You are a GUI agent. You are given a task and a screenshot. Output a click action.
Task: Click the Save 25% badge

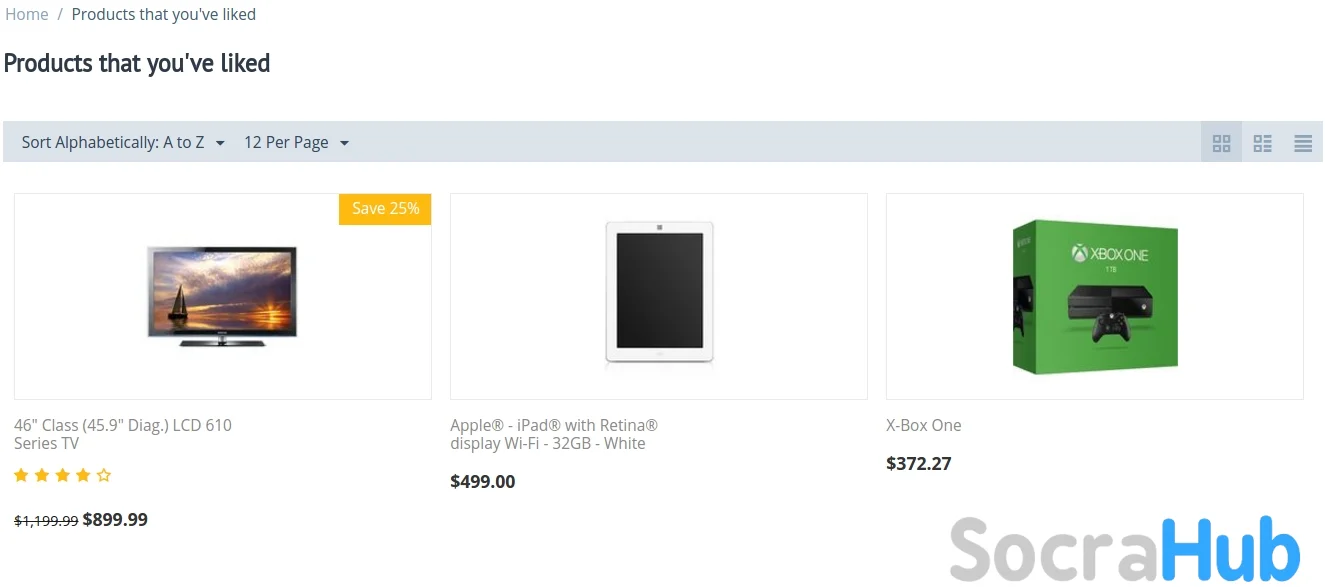[x=385, y=209]
